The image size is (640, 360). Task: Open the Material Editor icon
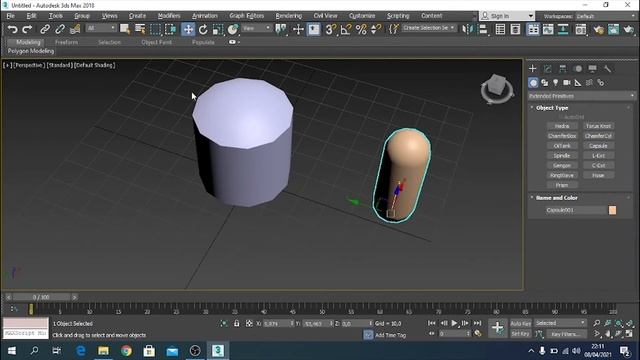point(581,29)
